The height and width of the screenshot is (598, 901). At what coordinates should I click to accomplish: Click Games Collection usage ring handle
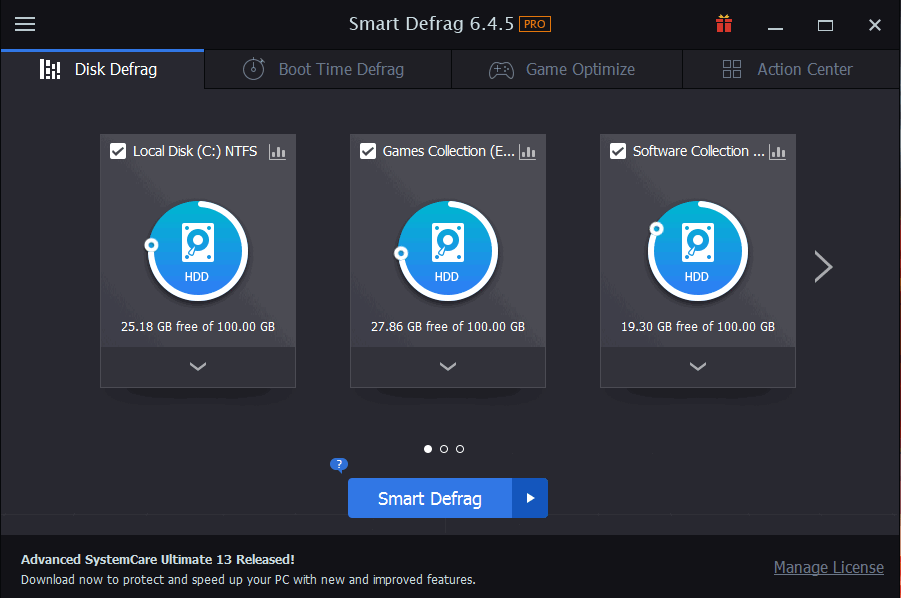point(401,253)
